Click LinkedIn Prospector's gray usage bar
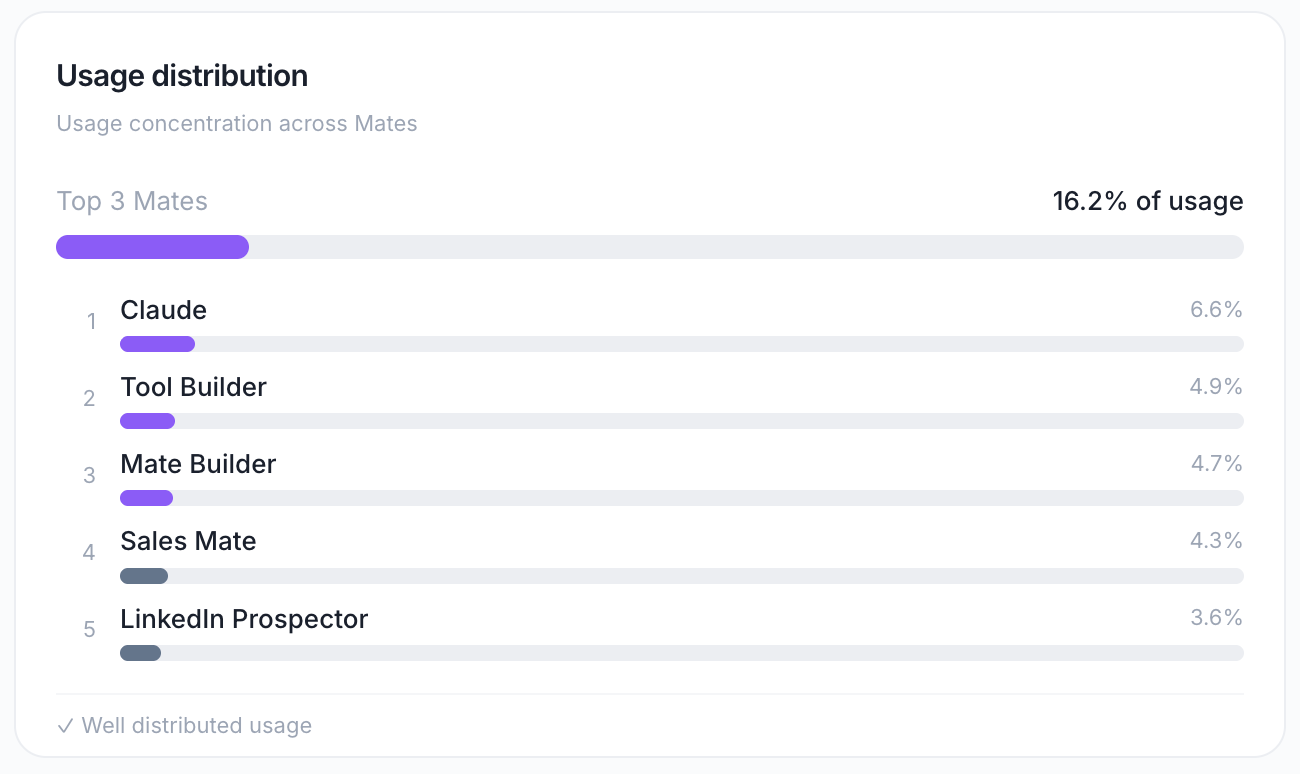1300x774 pixels. tap(140, 653)
